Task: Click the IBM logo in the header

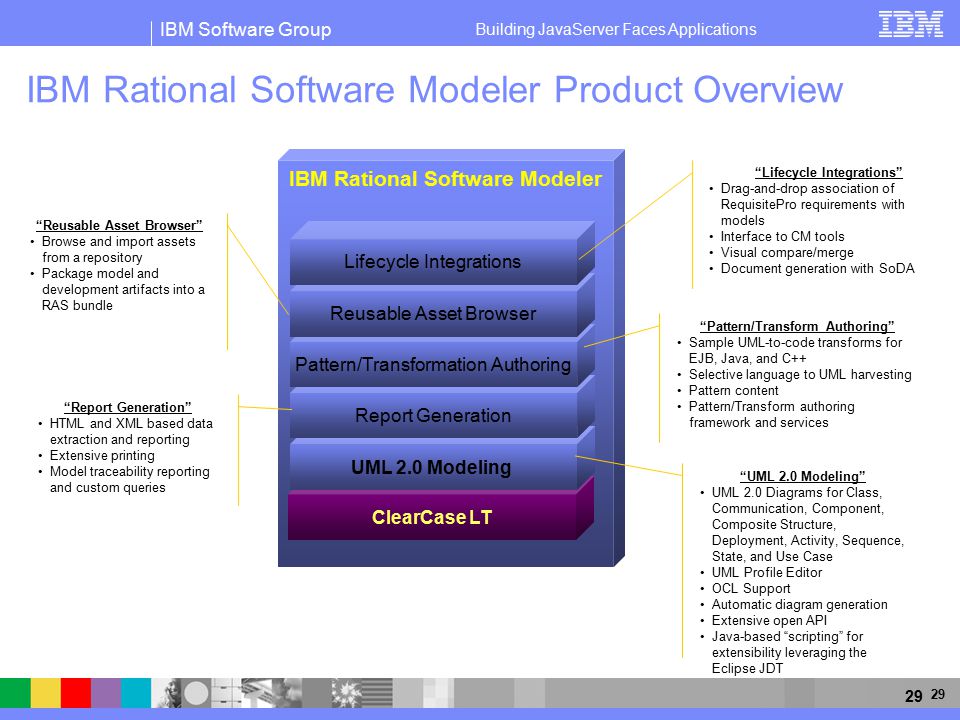Action: [x=910, y=24]
